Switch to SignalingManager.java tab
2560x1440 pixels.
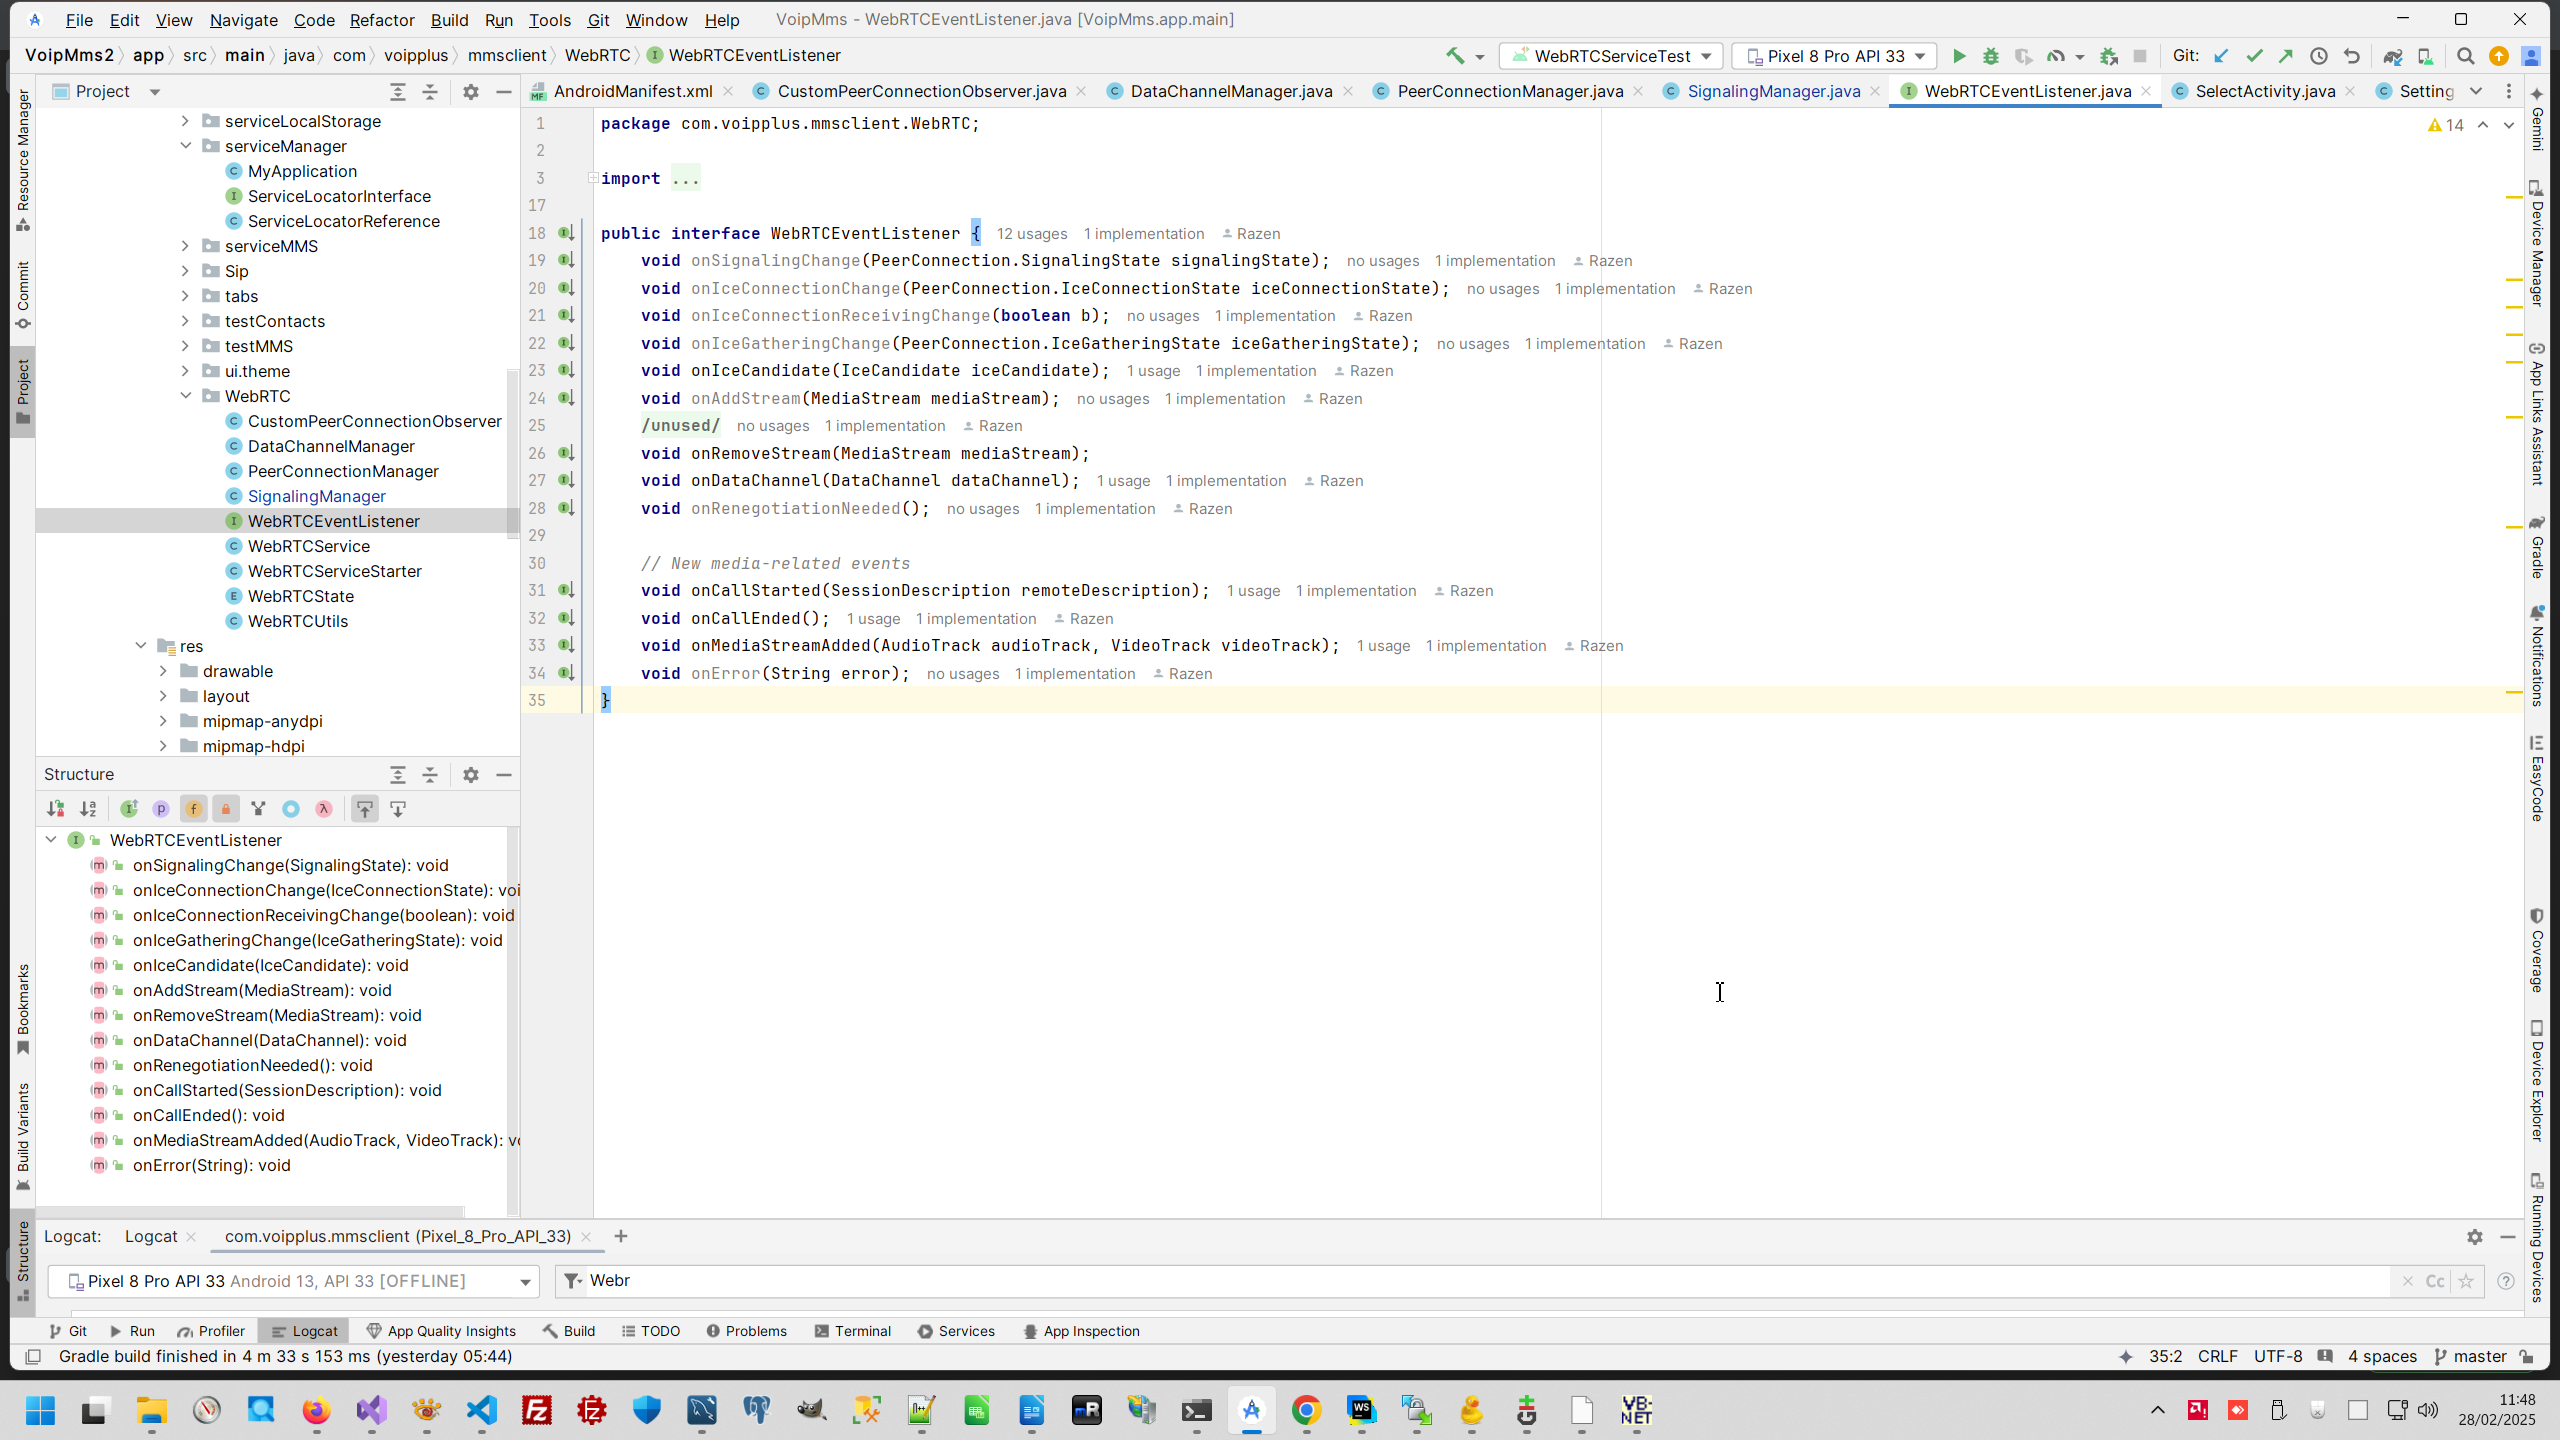tap(1773, 91)
